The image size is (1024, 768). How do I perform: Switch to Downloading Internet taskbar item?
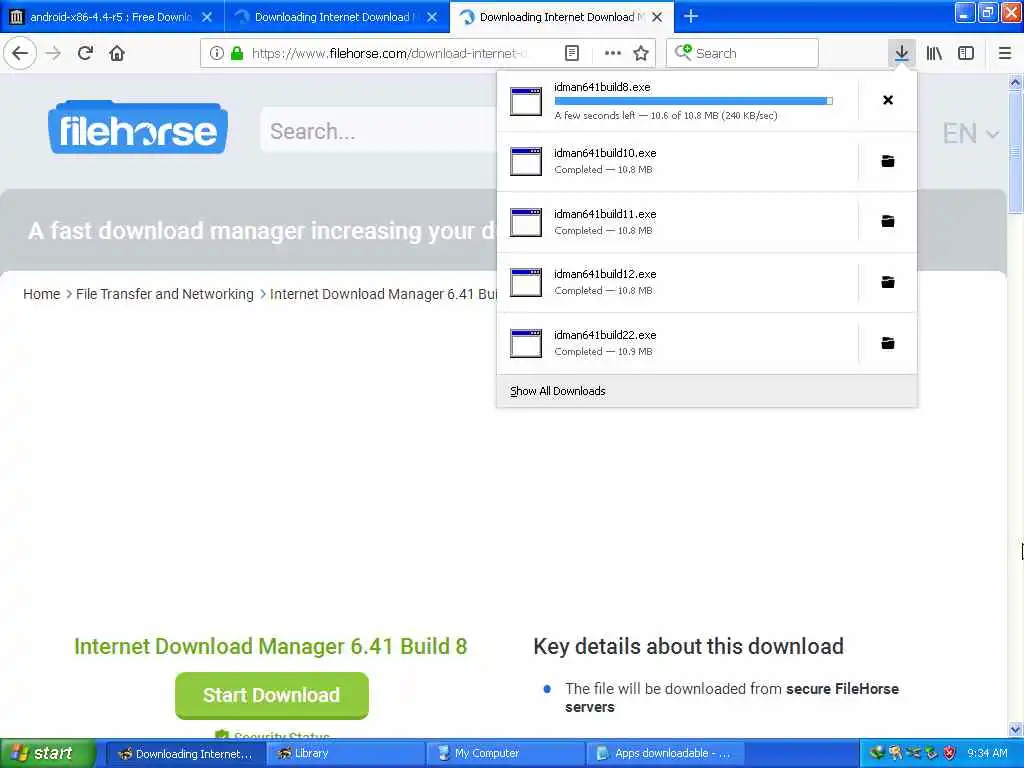tap(185, 754)
